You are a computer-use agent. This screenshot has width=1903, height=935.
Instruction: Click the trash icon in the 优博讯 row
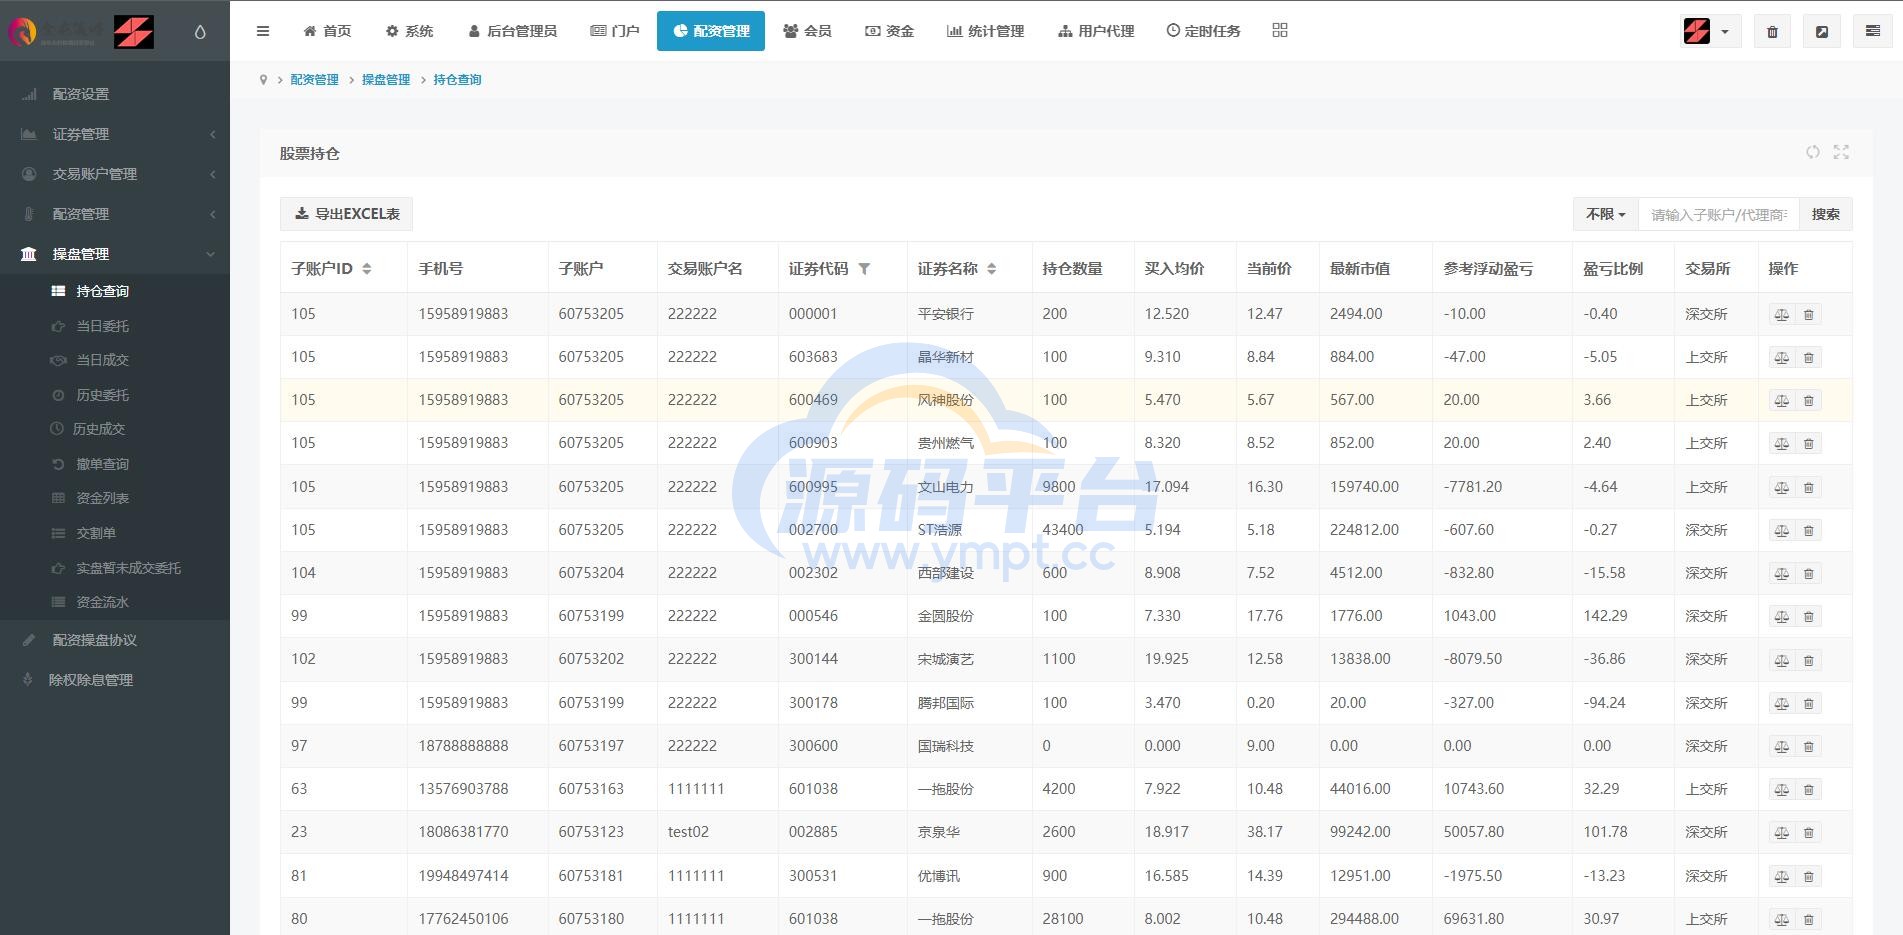[1808, 876]
